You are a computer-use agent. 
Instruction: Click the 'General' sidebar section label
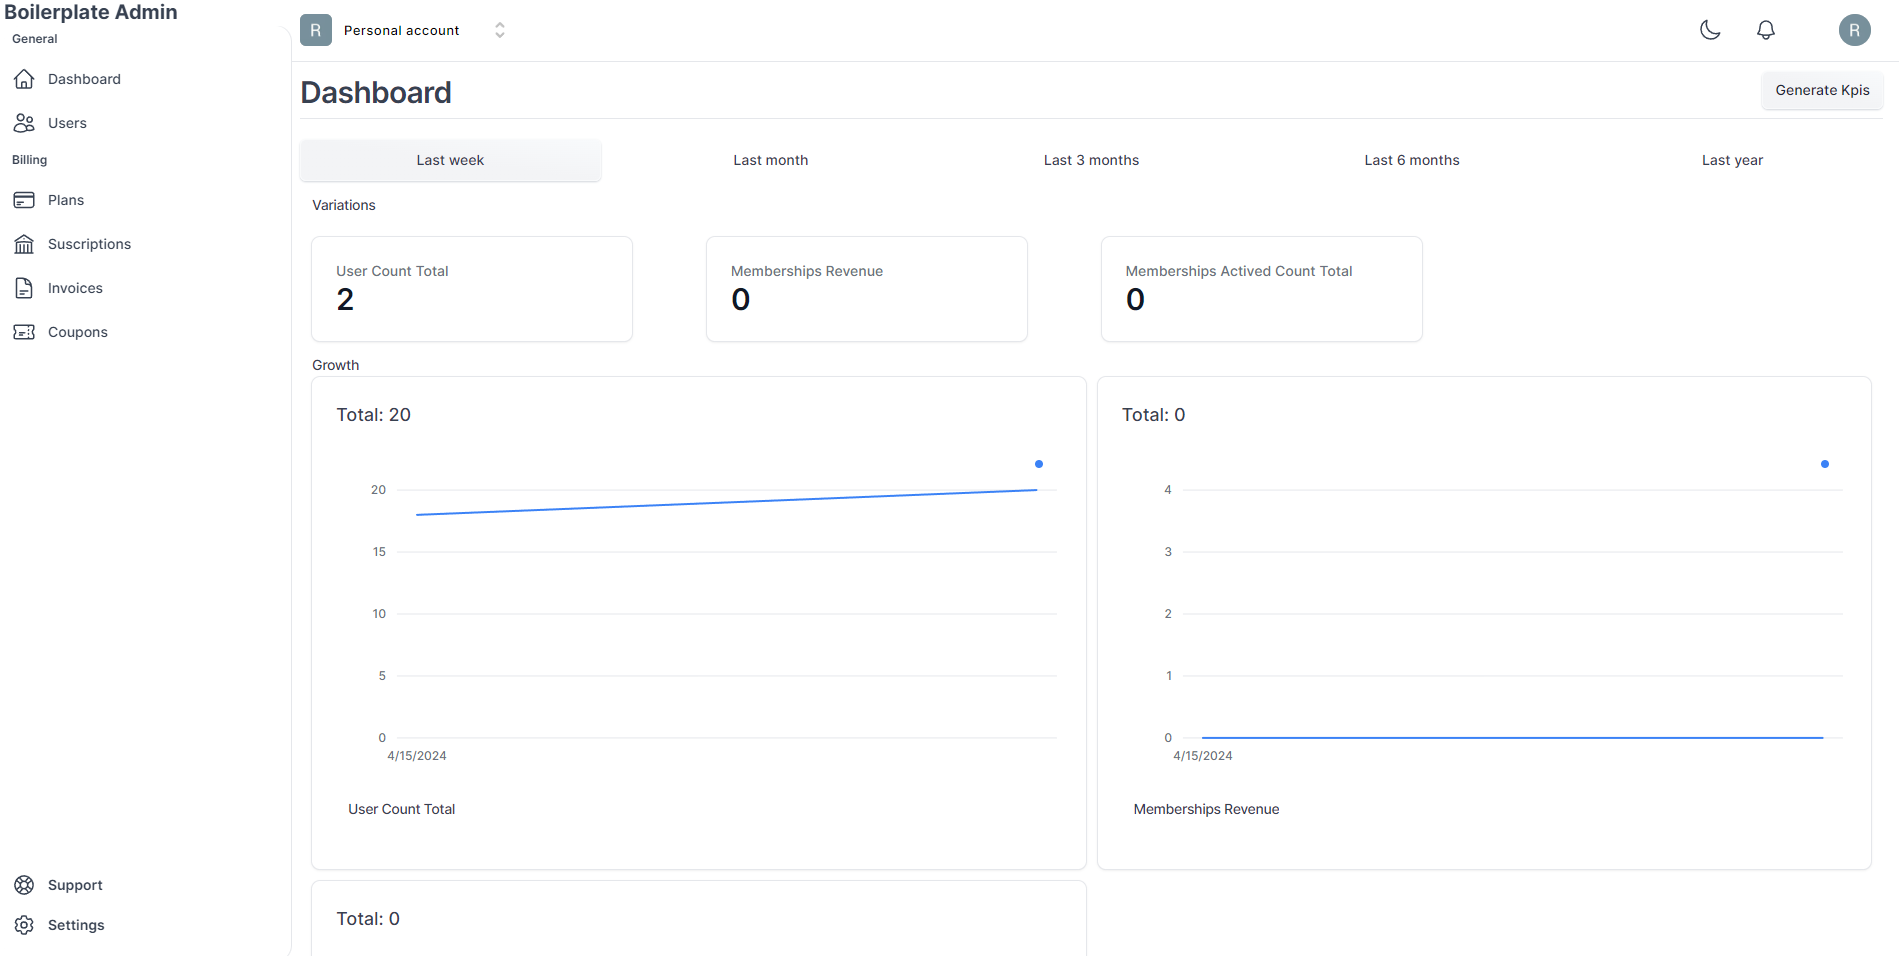[35, 39]
